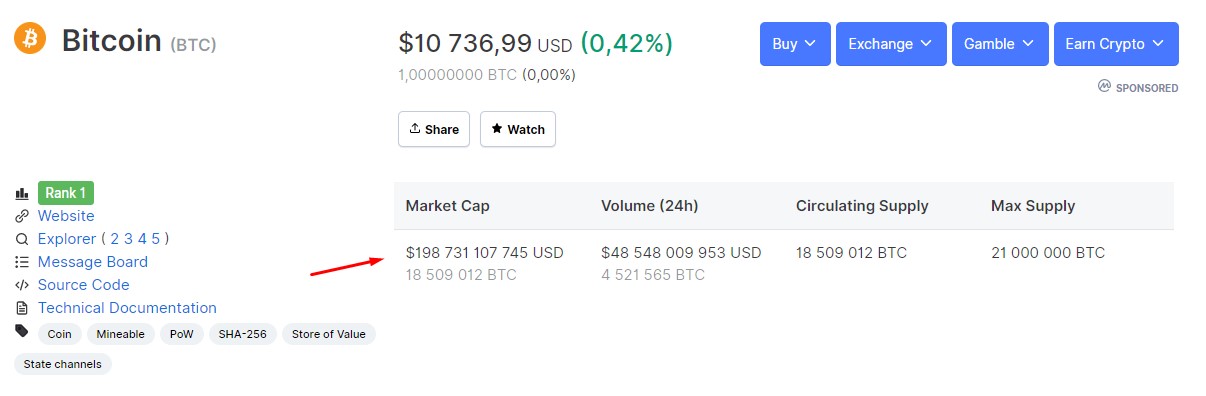Click the tag icon before Coin
1206x396 pixels.
(x=22, y=331)
